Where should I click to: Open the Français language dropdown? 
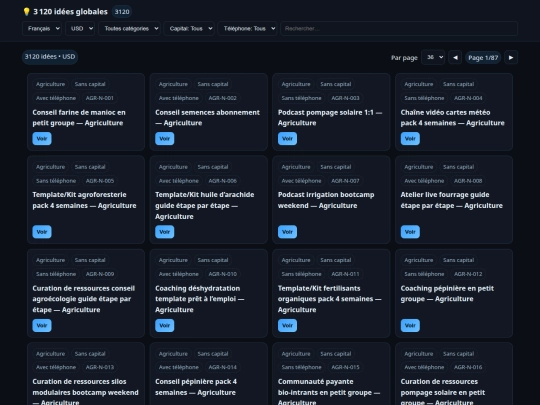pyautogui.click(x=42, y=29)
